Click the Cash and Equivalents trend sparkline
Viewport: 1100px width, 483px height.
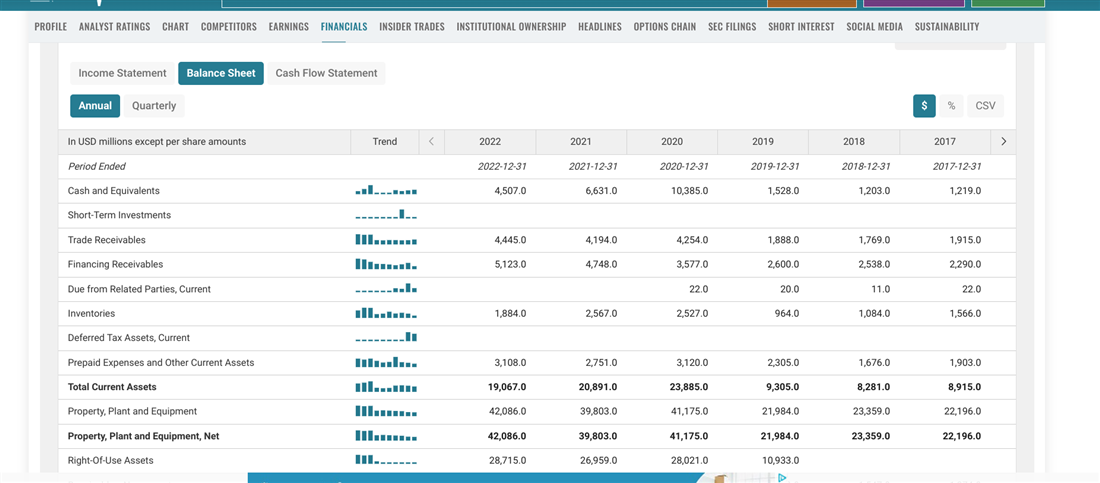click(385, 190)
